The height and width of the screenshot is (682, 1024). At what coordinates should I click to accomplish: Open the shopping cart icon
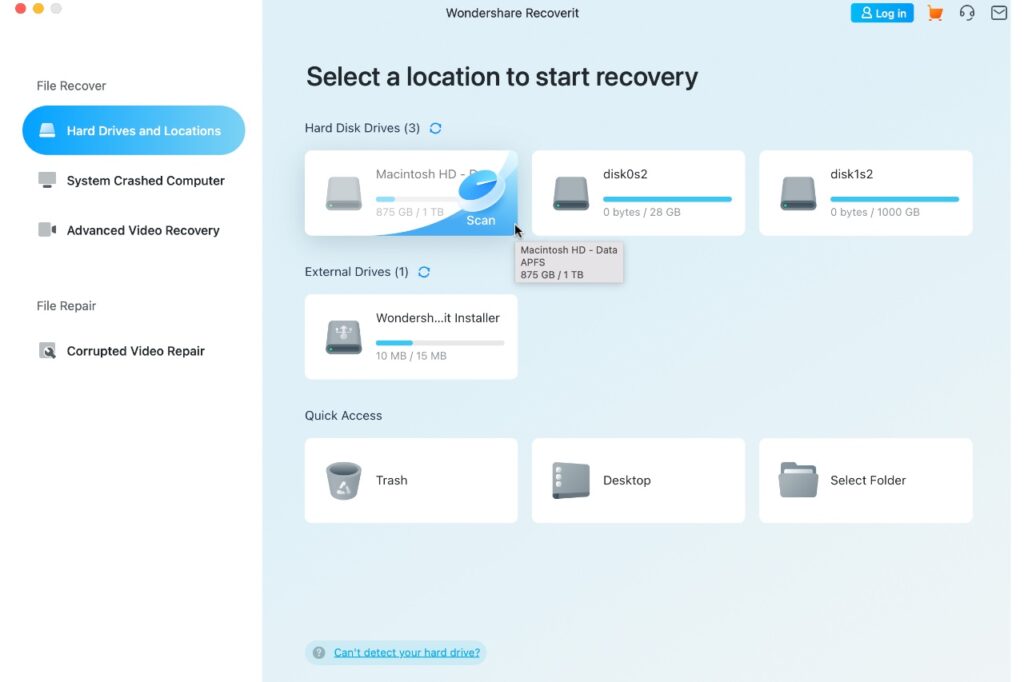[935, 13]
